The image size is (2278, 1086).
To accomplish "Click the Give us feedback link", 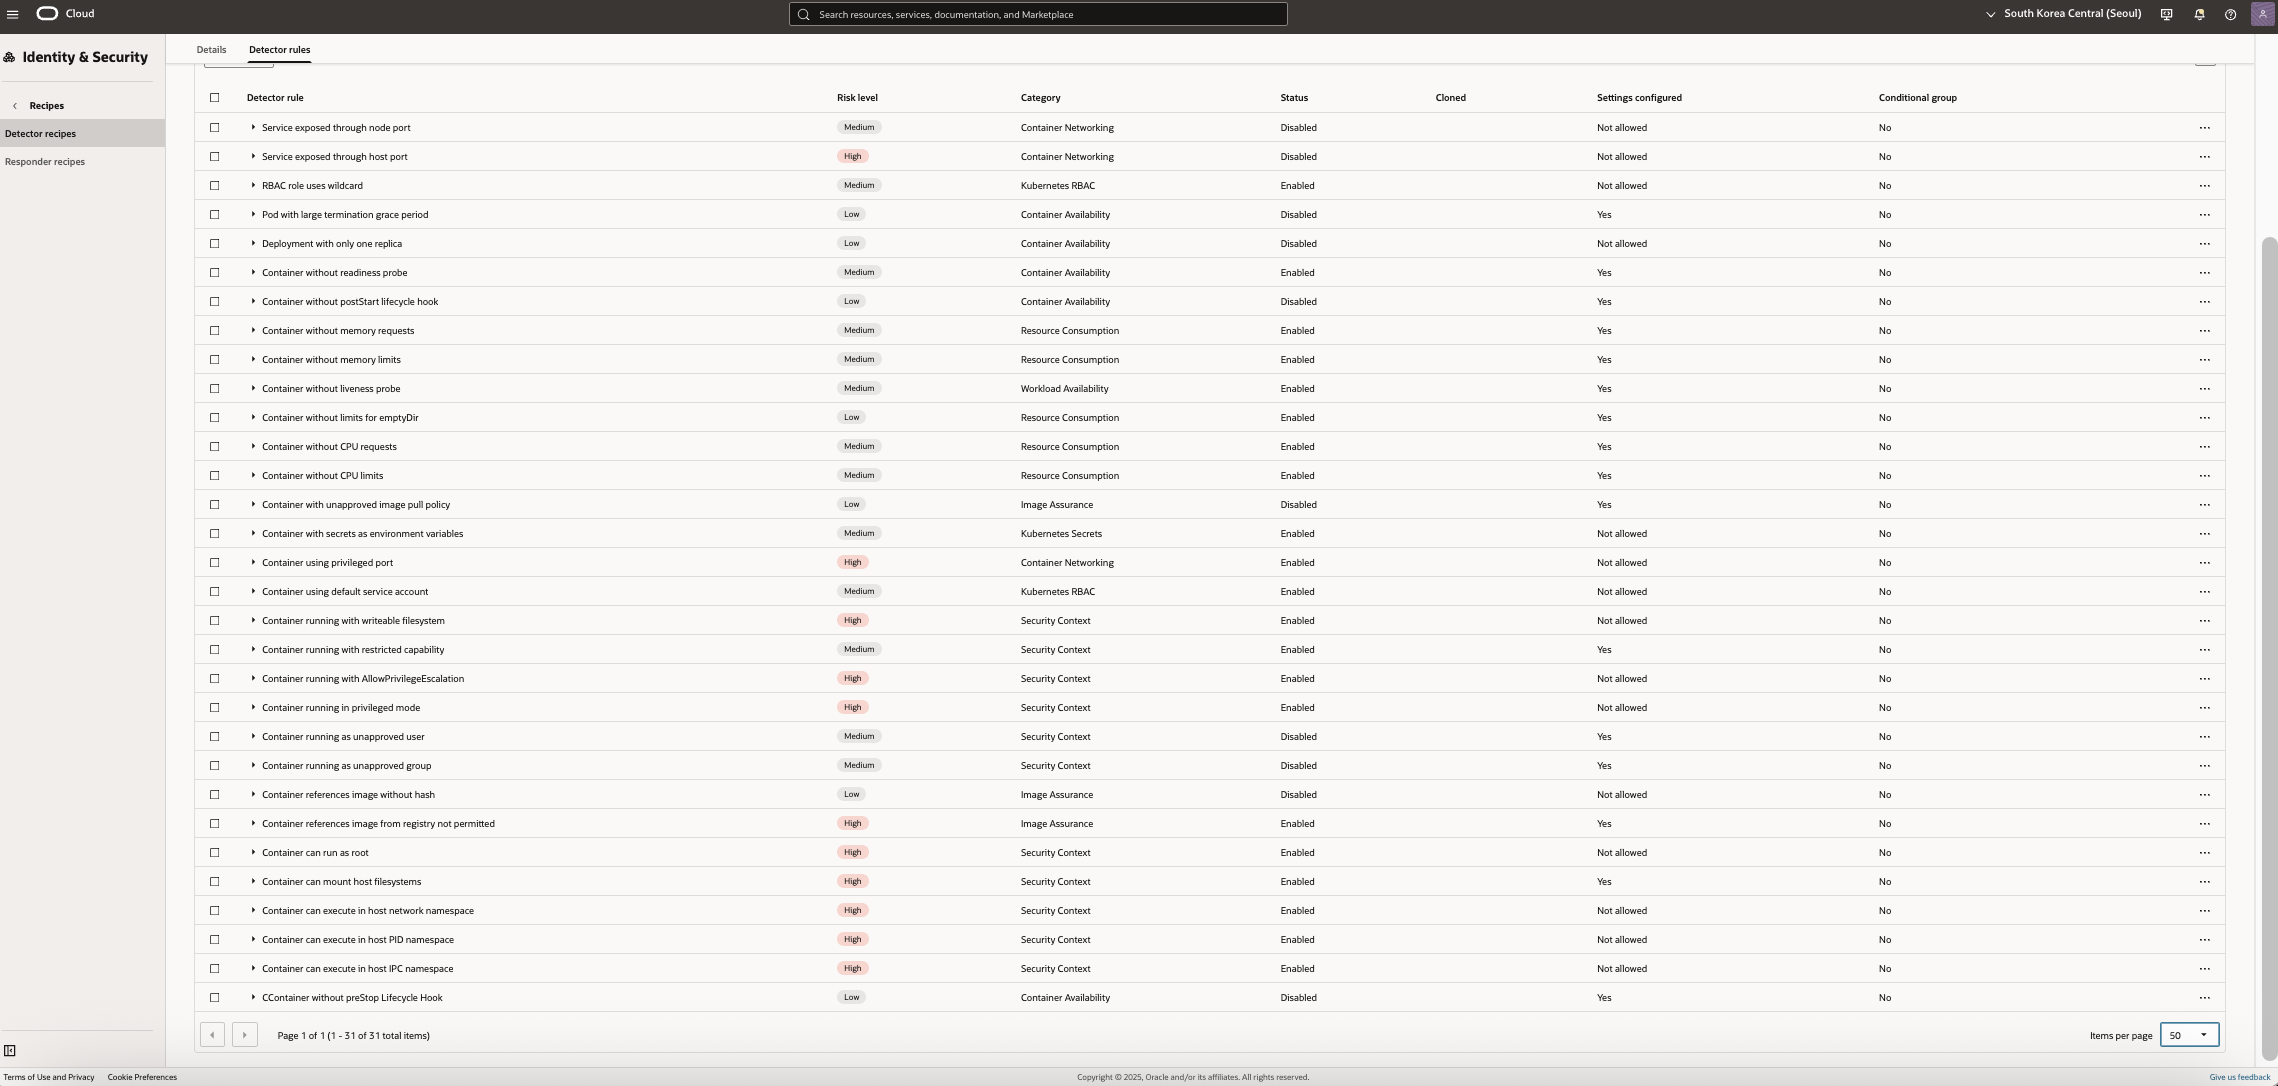I will [2239, 1077].
